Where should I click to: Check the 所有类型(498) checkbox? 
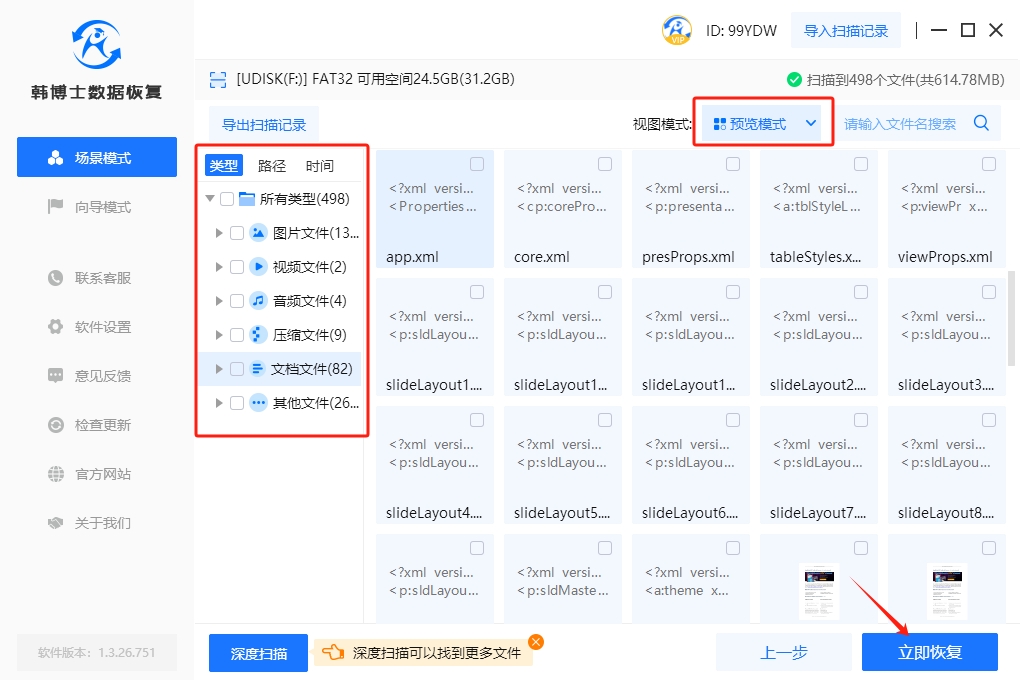click(227, 199)
